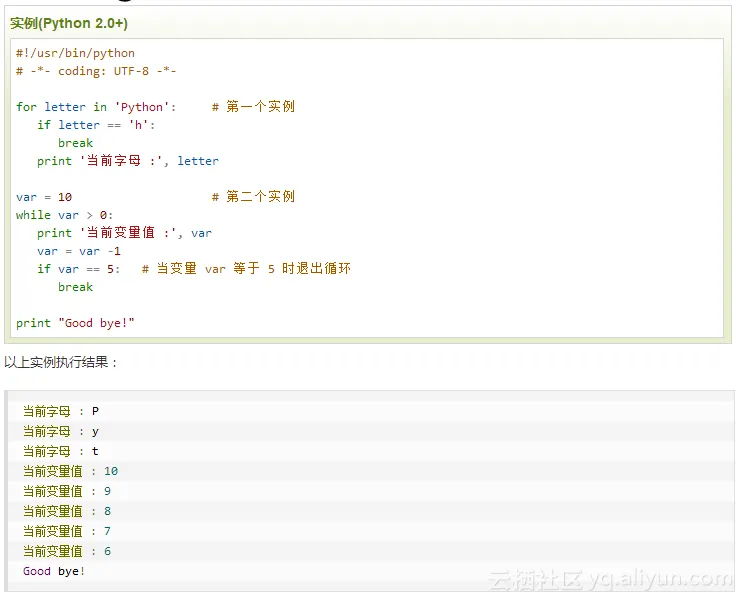Click the print "Good bye!" code line

pyautogui.click(x=75, y=323)
